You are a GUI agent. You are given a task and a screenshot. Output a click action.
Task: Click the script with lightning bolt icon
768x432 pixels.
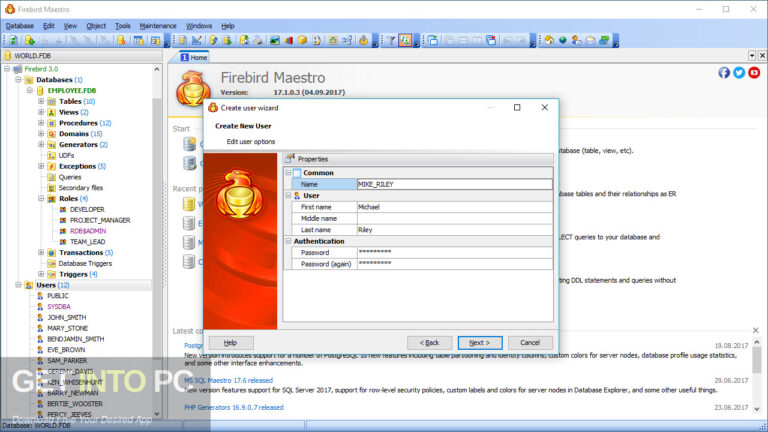tap(213, 41)
